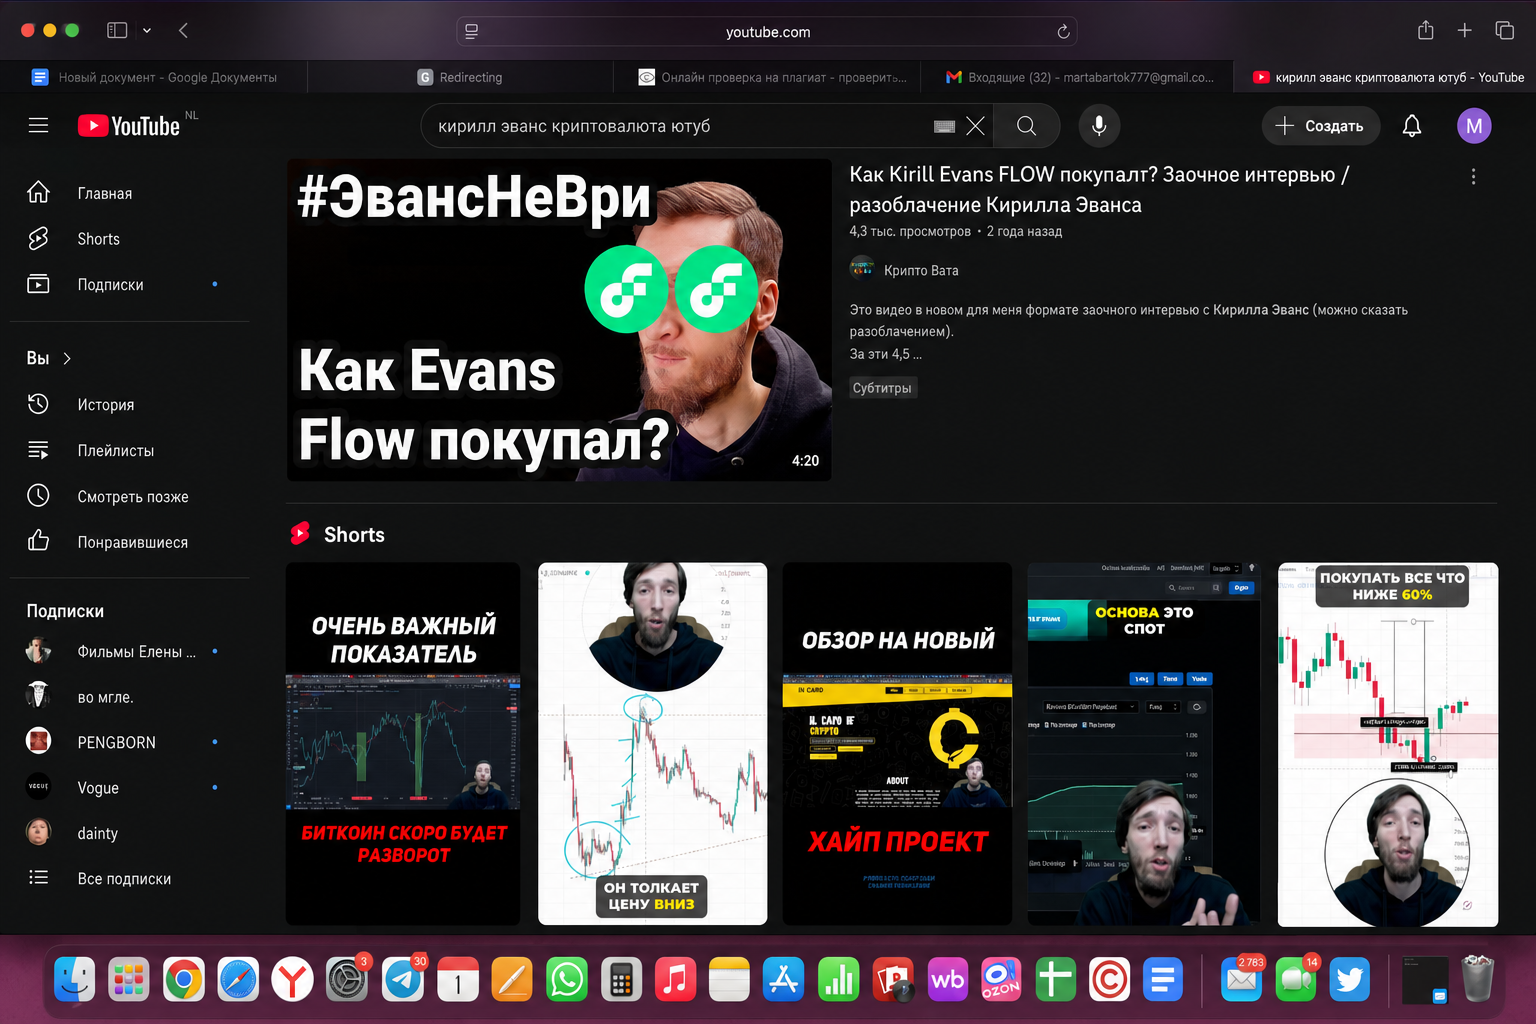Click the search query input field
This screenshot has width=1536, height=1024.
click(x=680, y=126)
